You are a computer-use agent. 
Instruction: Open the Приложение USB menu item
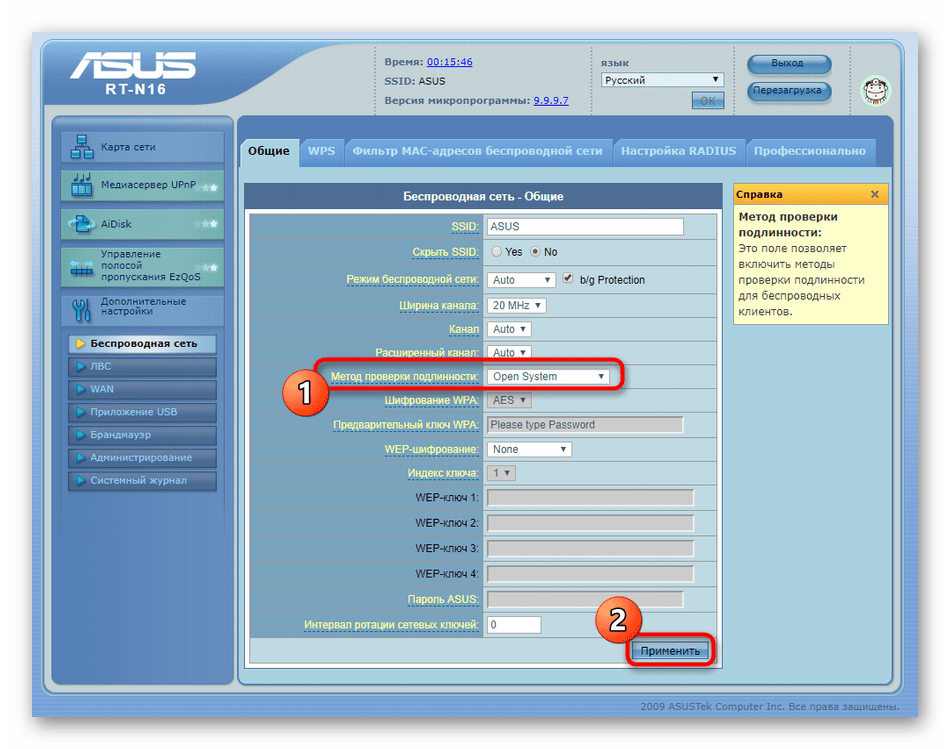point(142,412)
